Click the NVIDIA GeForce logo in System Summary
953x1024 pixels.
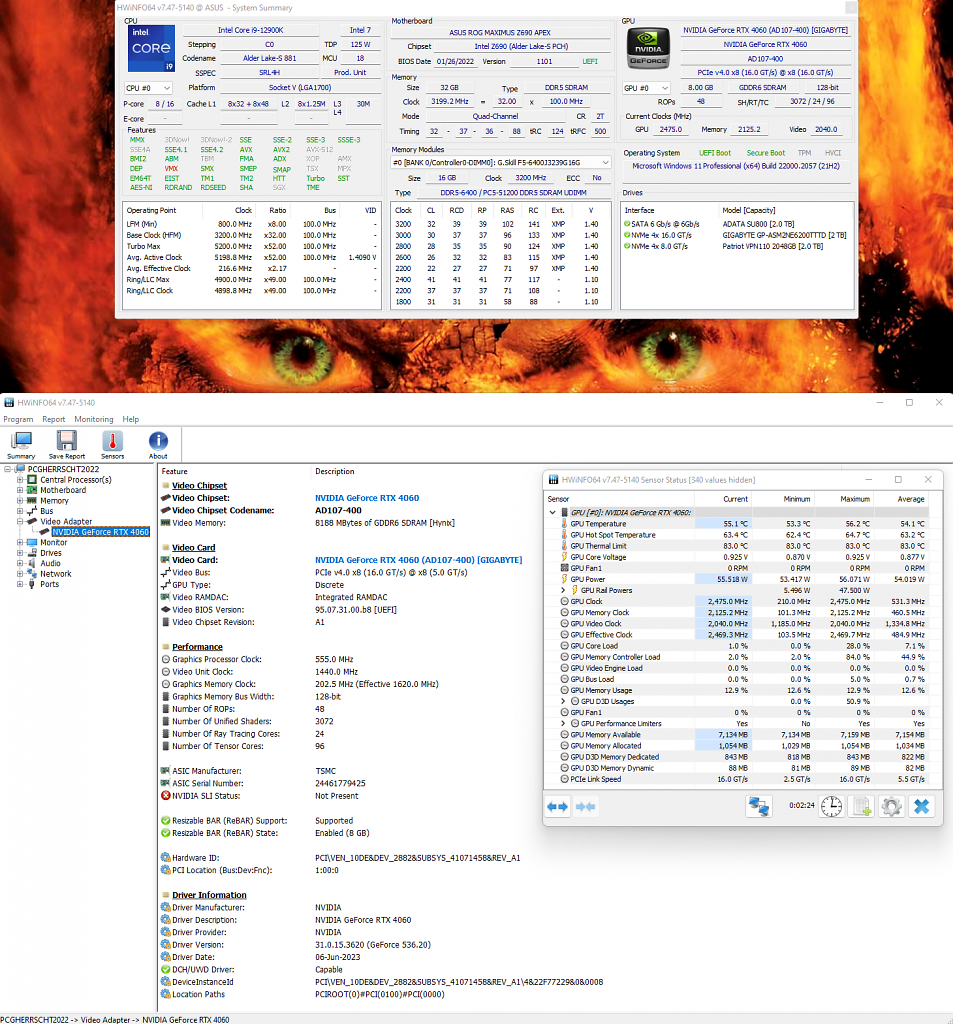648,48
